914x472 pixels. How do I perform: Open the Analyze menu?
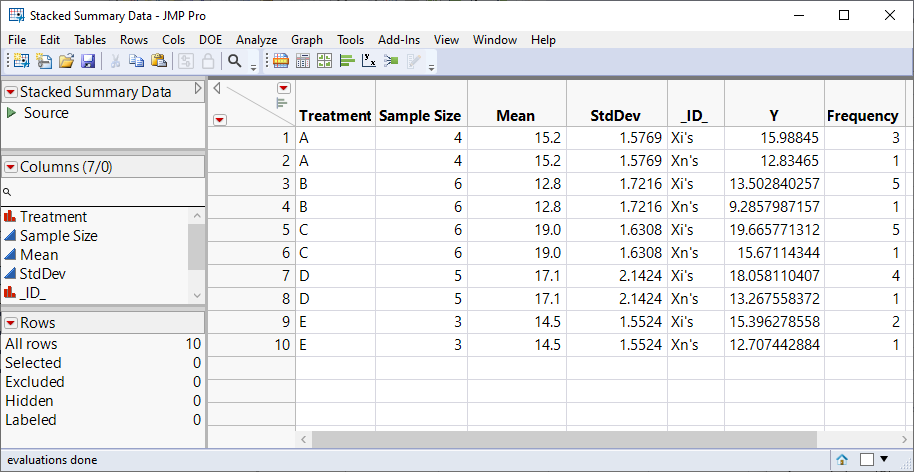[256, 39]
